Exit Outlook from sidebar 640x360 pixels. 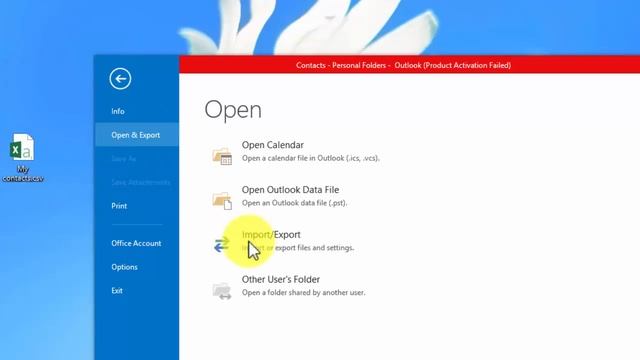coord(117,291)
